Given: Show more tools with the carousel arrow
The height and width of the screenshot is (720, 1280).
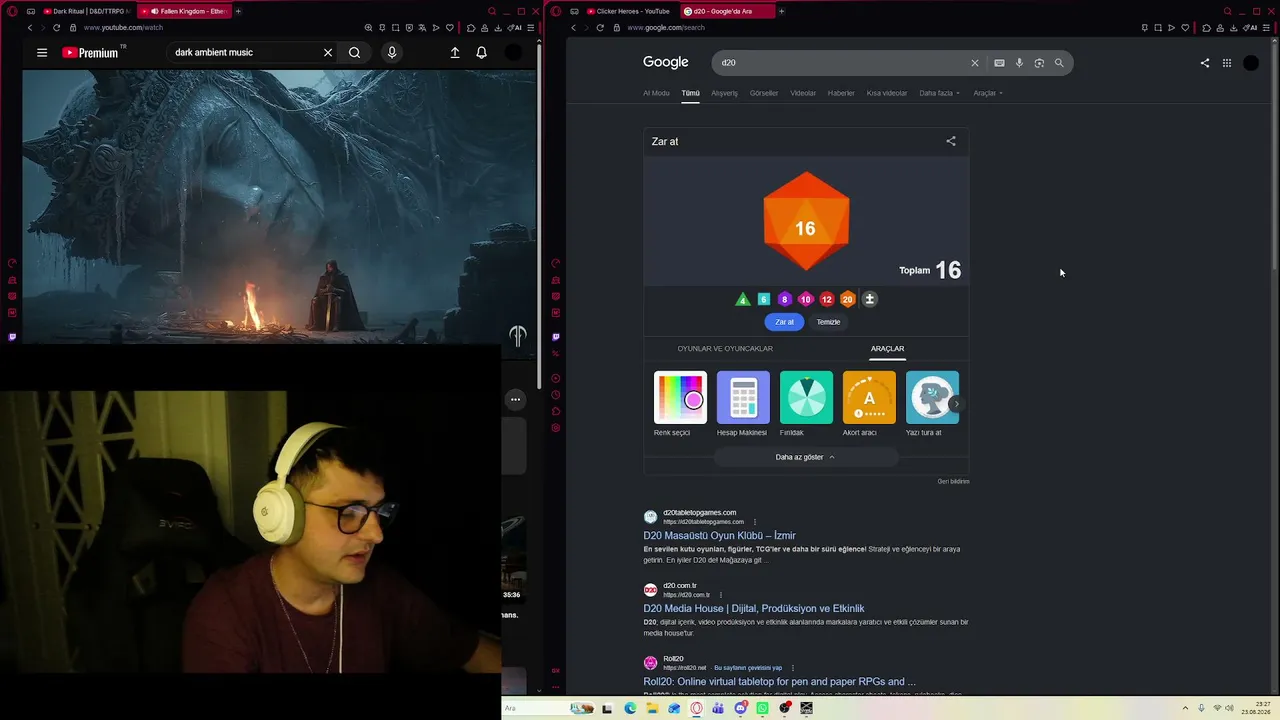Looking at the screenshot, I should coord(956,404).
